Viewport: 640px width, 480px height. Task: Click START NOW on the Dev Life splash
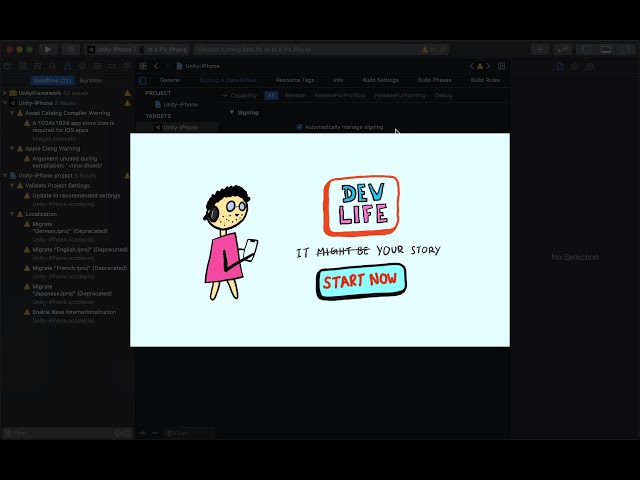tap(361, 281)
